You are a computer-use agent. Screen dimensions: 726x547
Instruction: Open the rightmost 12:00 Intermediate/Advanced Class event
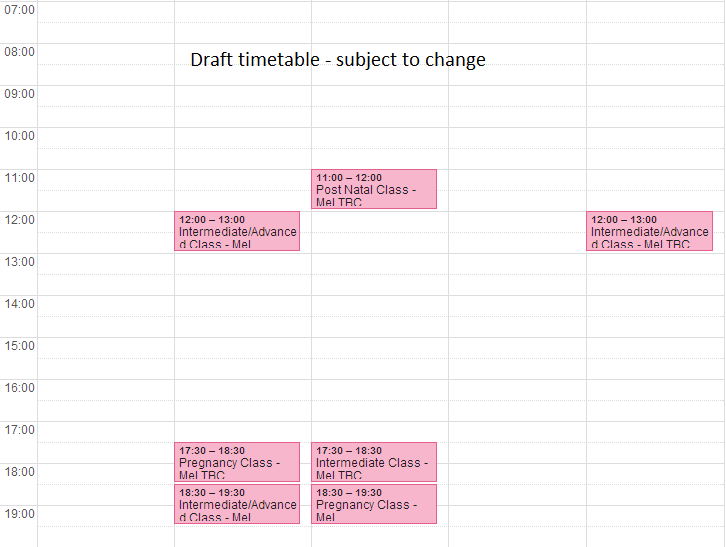point(649,231)
